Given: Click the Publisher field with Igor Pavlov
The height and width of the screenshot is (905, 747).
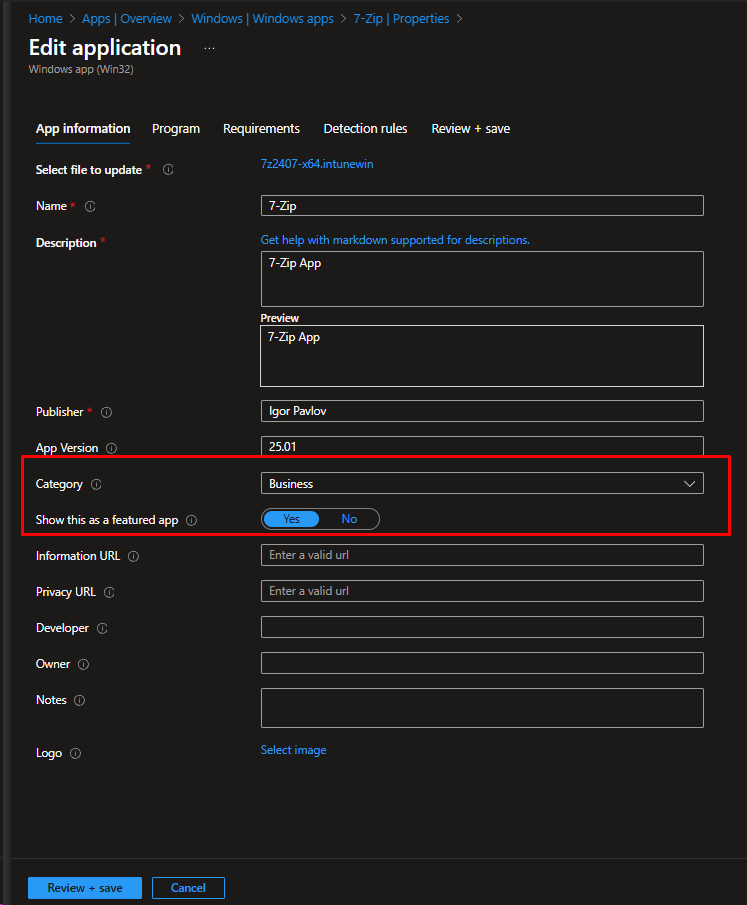Looking at the screenshot, I should pyautogui.click(x=482, y=411).
